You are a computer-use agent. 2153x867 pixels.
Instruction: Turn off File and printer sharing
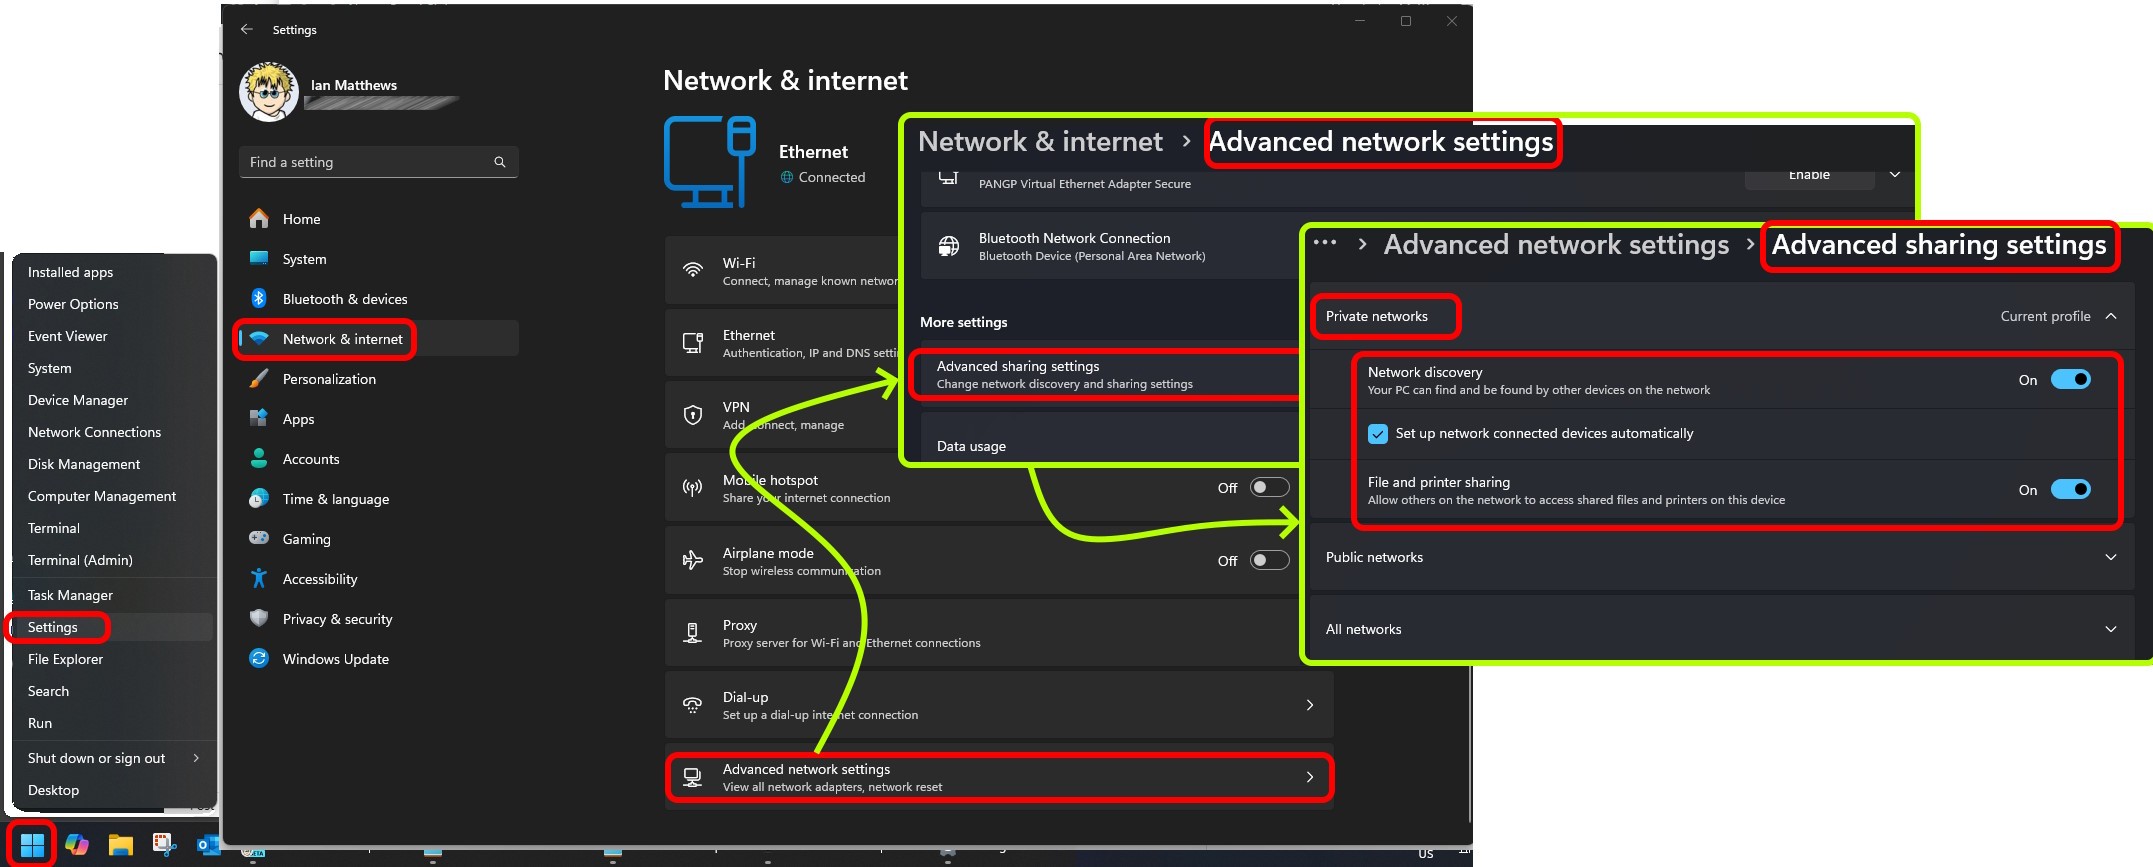[x=2069, y=490]
